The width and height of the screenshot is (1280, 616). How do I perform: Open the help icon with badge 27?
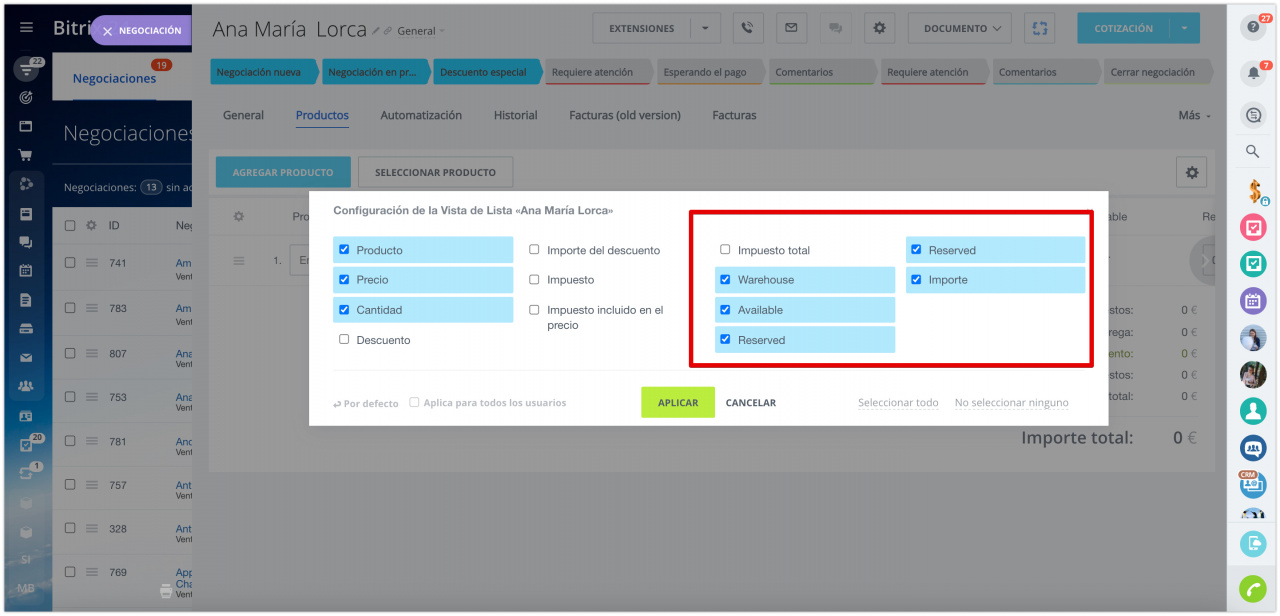[1253, 28]
